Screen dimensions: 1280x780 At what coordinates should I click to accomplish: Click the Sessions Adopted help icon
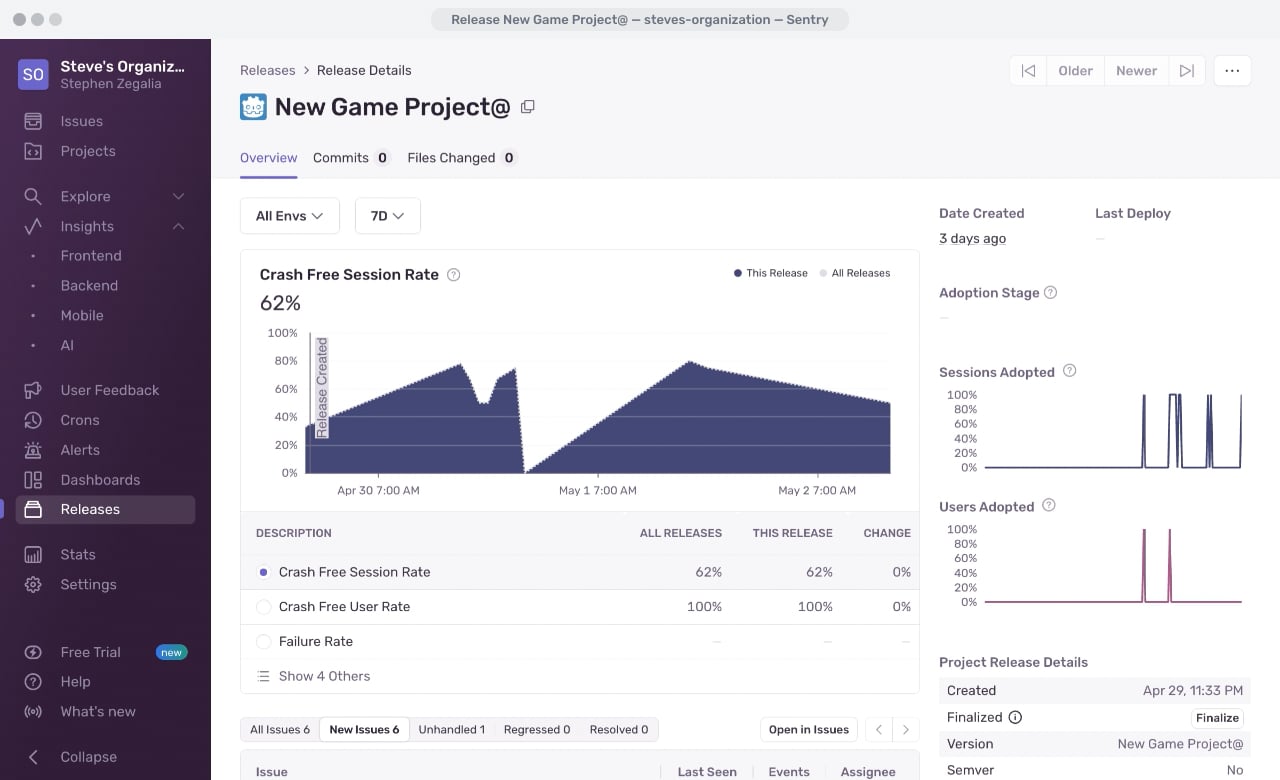[1069, 371]
